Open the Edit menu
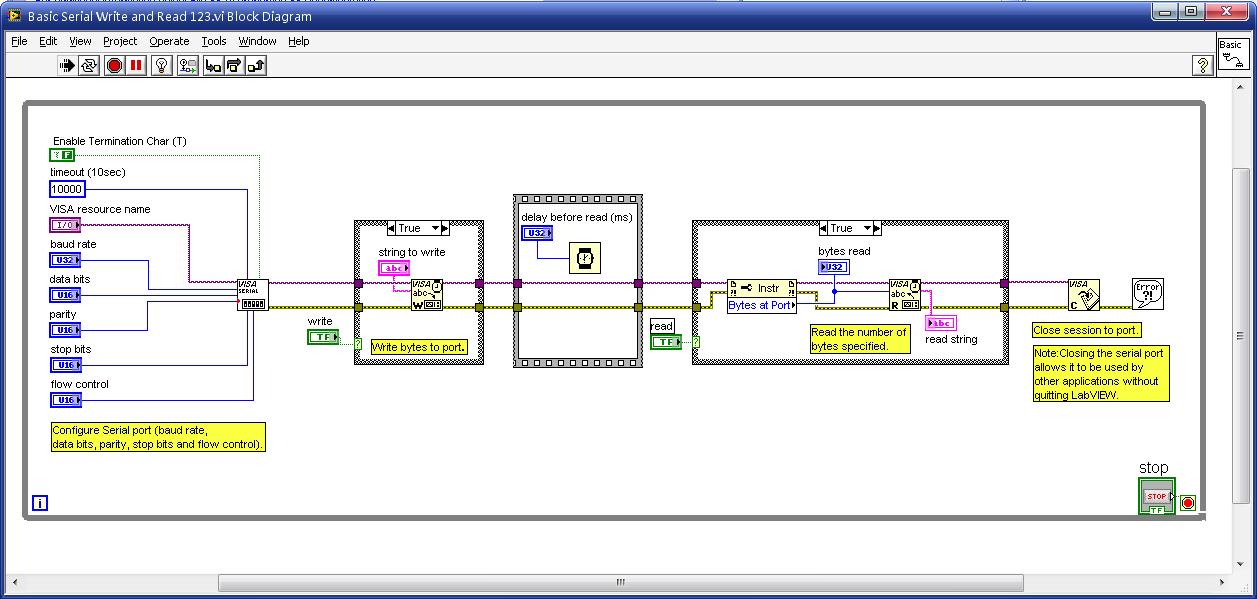The image size is (1257, 599). pyautogui.click(x=48, y=41)
